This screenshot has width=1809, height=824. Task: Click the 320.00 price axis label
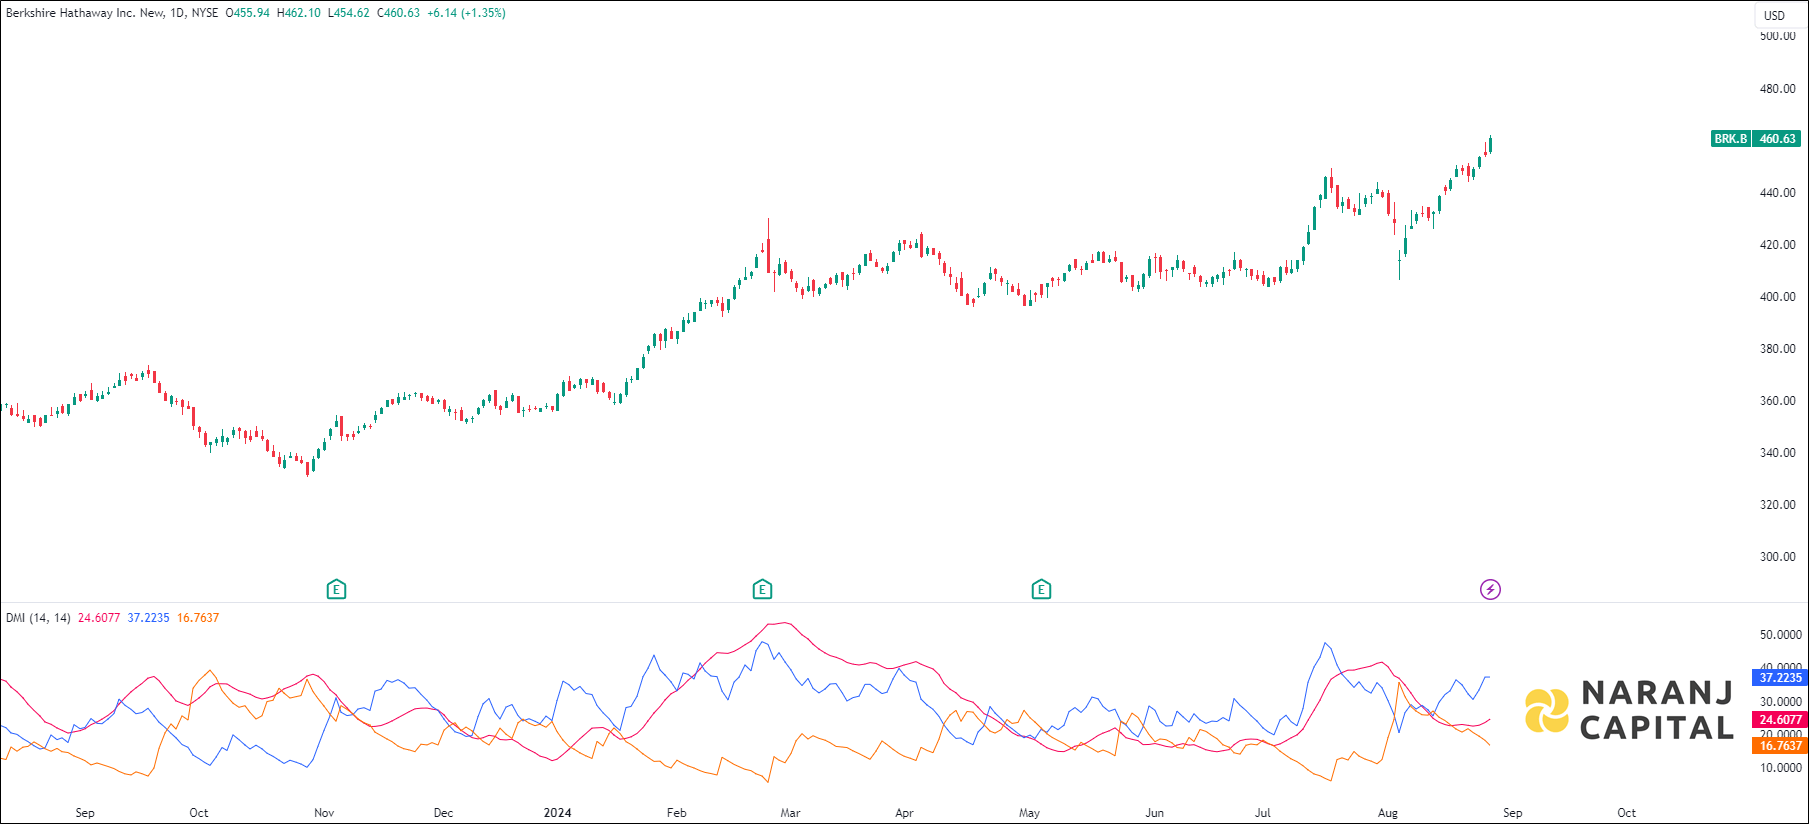coord(1777,505)
